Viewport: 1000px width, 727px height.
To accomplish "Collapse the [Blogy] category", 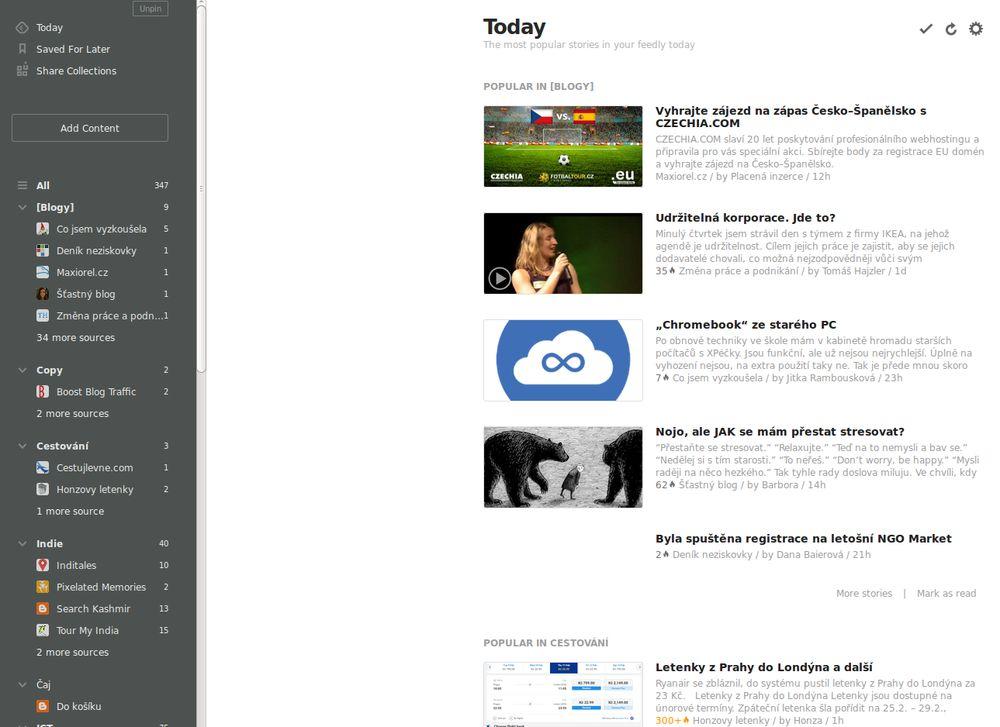I will pyautogui.click(x=22, y=207).
